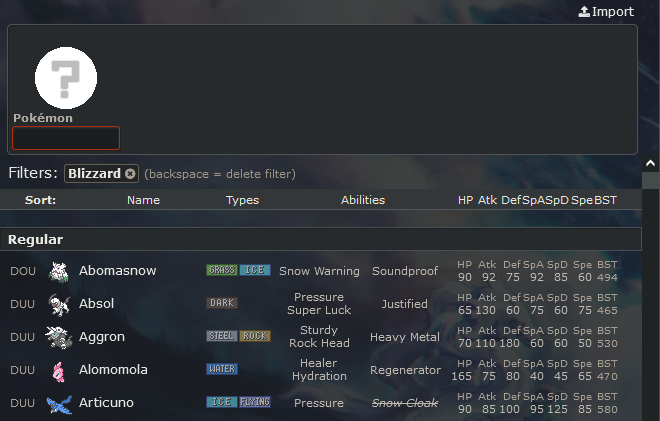Click Articuno's ICE type badge
Viewport: 660px width, 421px height.
(222, 402)
